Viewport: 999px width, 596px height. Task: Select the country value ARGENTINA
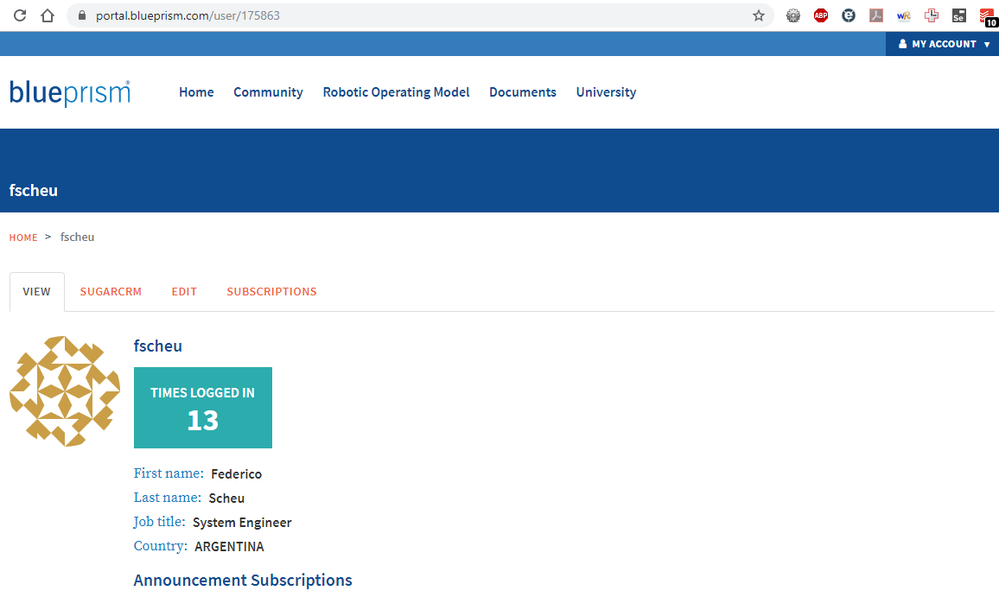tap(229, 547)
